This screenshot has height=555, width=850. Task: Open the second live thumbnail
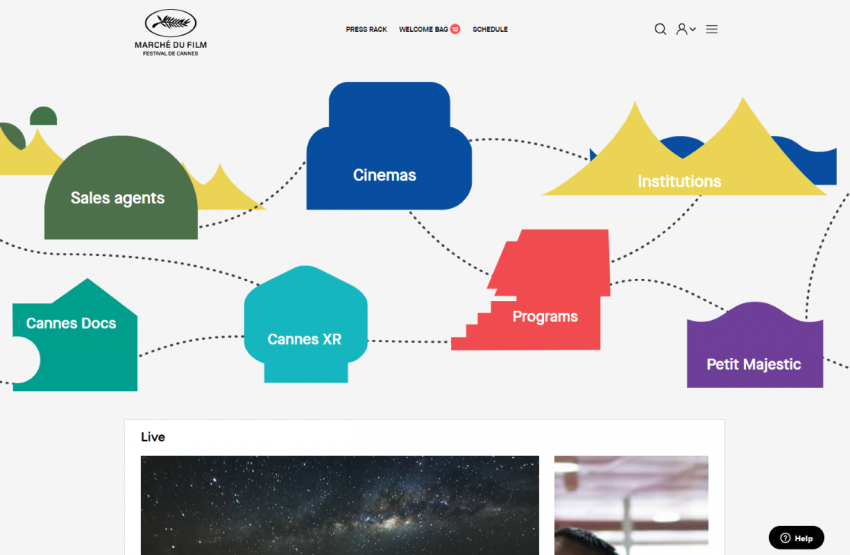click(631, 505)
